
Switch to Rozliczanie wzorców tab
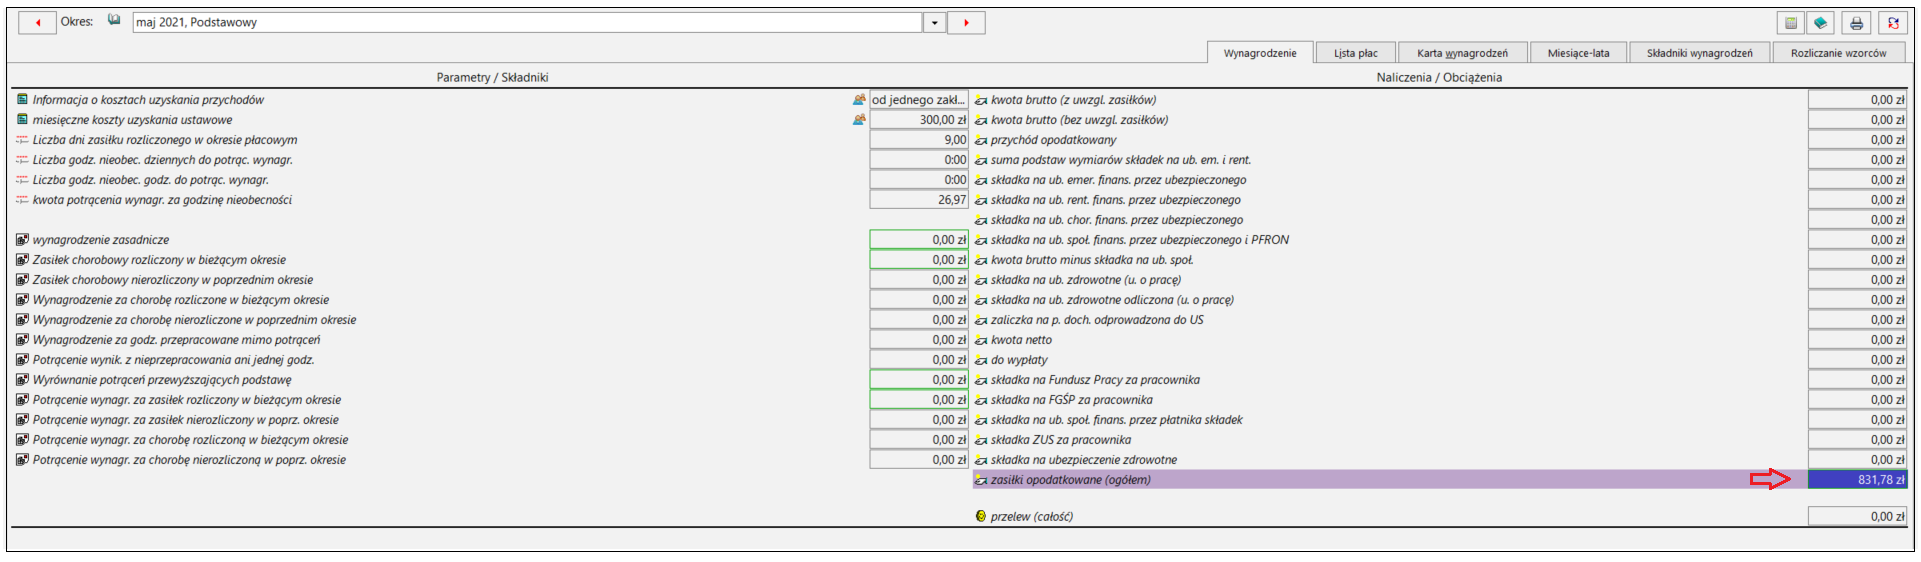[x=1838, y=53]
